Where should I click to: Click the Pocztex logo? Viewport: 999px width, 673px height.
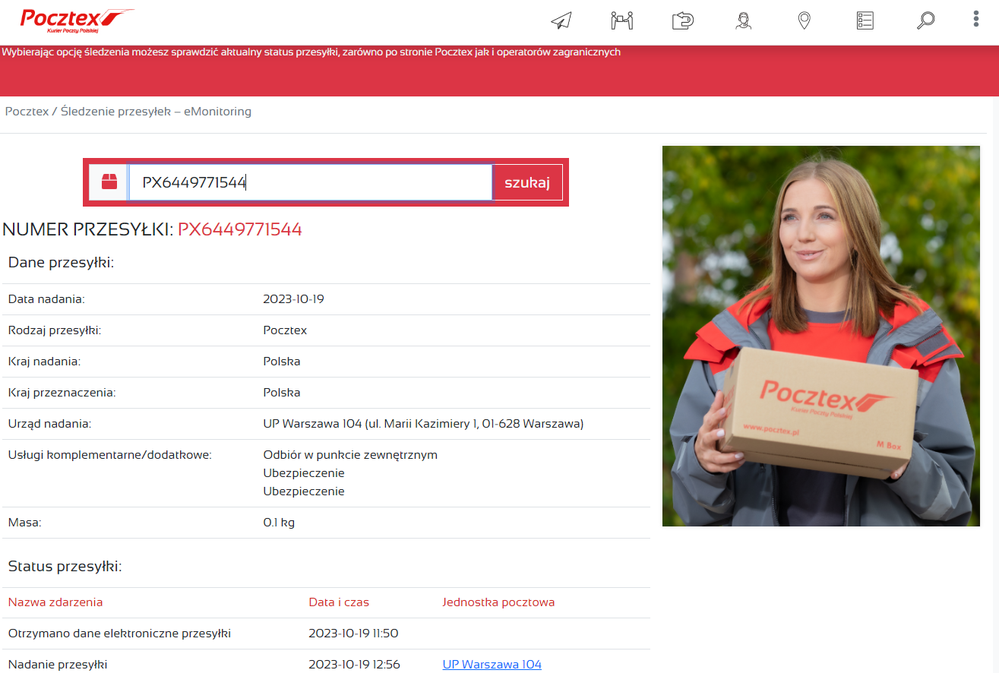point(76,20)
